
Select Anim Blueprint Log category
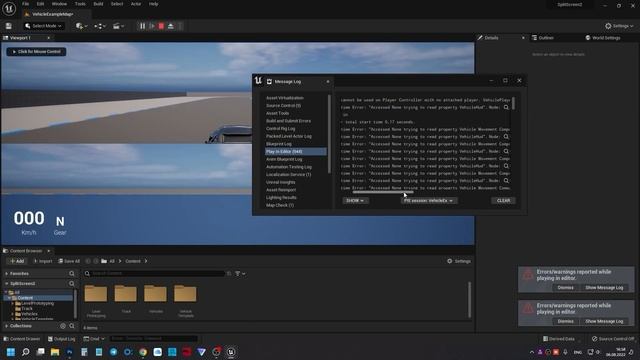click(284, 159)
